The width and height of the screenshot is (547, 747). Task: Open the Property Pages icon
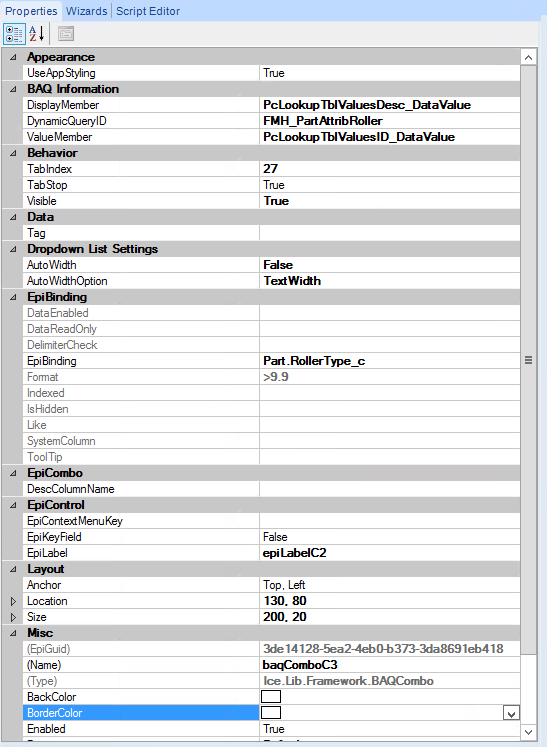pyautogui.click(x=66, y=34)
